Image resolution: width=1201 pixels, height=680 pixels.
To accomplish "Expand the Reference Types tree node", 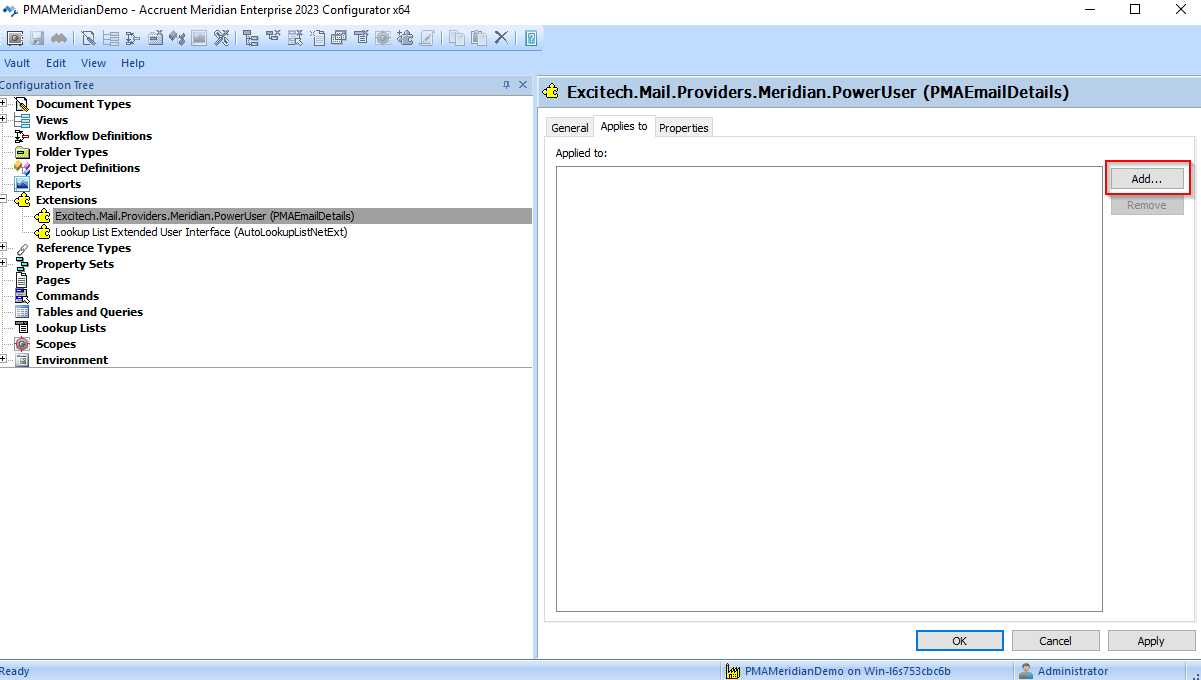I will coord(4,248).
